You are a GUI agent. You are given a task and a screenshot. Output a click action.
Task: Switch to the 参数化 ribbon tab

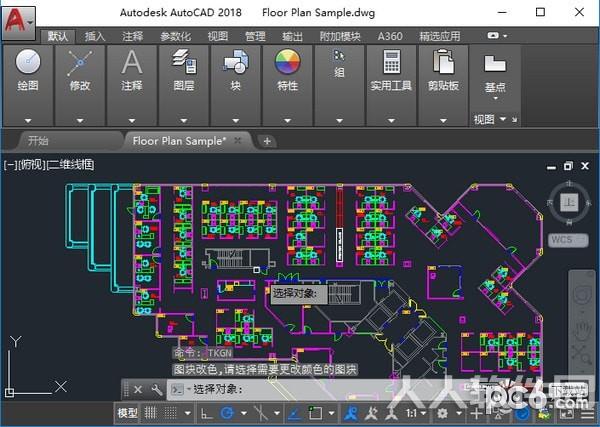[x=175, y=36]
